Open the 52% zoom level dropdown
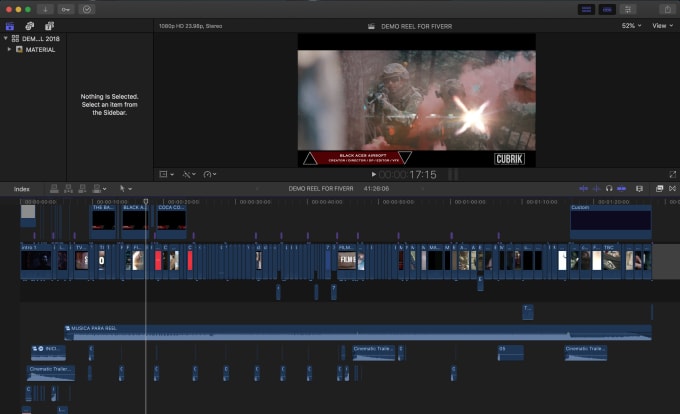Image resolution: width=680 pixels, height=414 pixels. [x=631, y=26]
